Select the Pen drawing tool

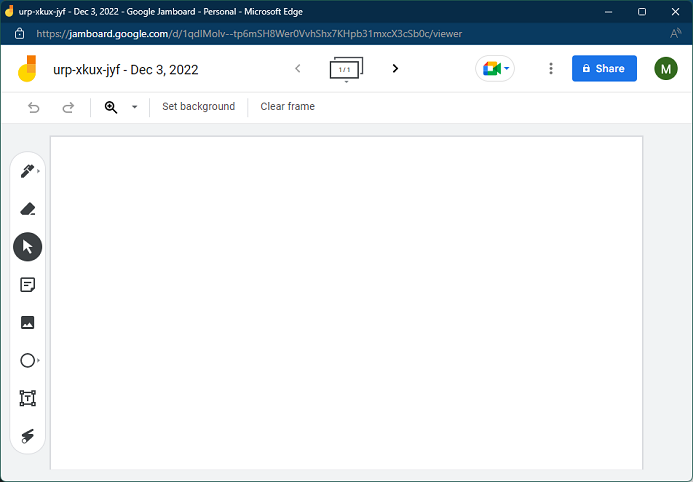tap(27, 171)
